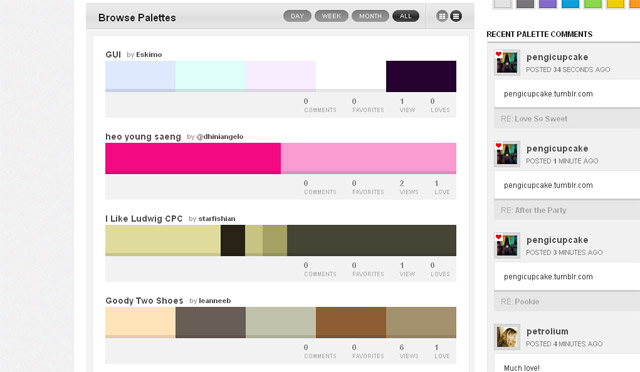Select the purple swatch at top right

pos(548,4)
